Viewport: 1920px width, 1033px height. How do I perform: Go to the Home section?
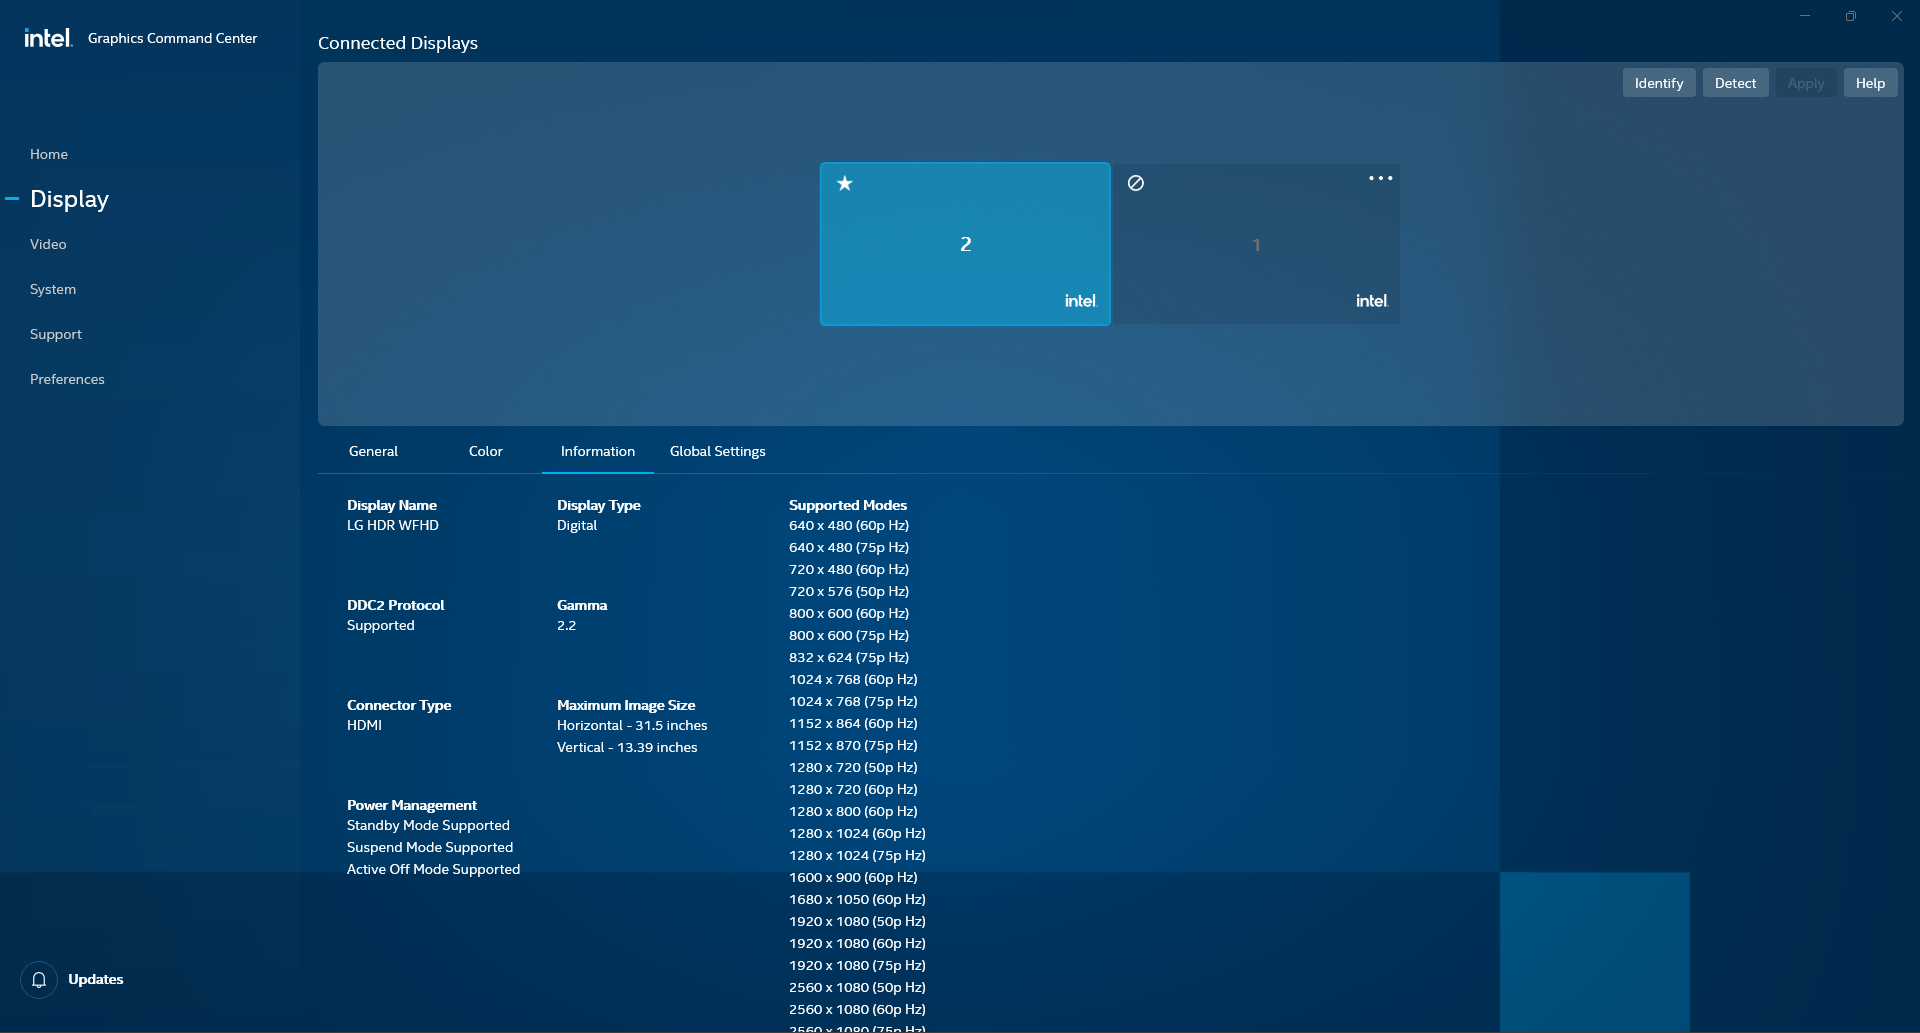click(x=49, y=154)
